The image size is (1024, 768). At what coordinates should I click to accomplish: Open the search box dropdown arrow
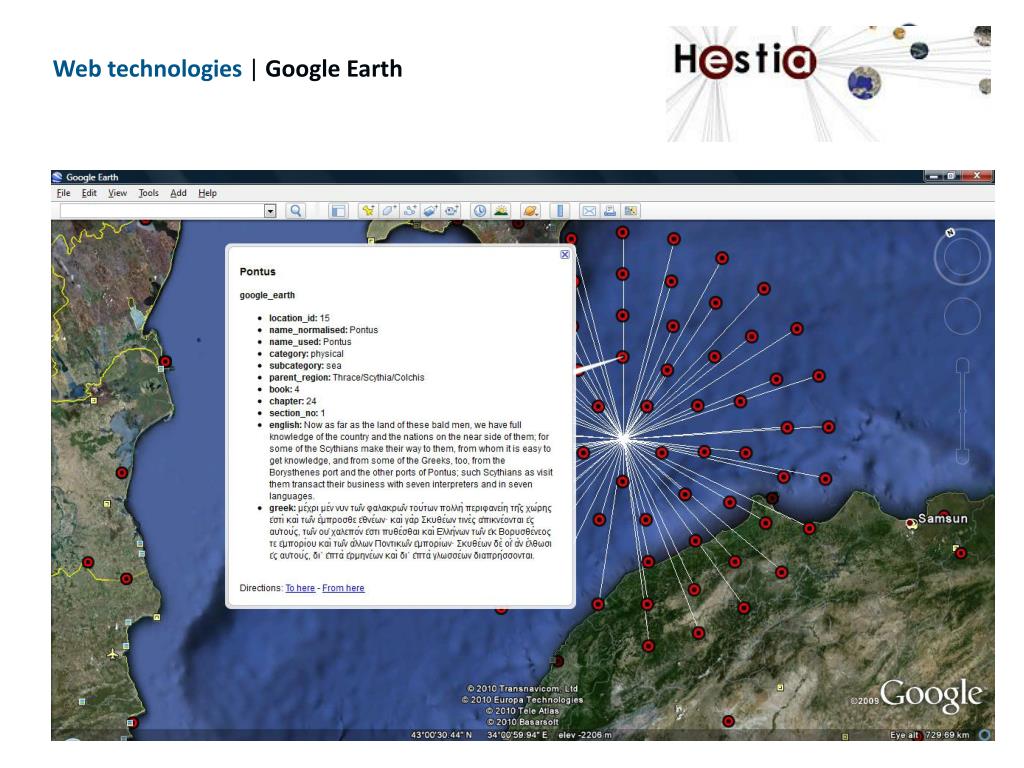tap(270, 210)
